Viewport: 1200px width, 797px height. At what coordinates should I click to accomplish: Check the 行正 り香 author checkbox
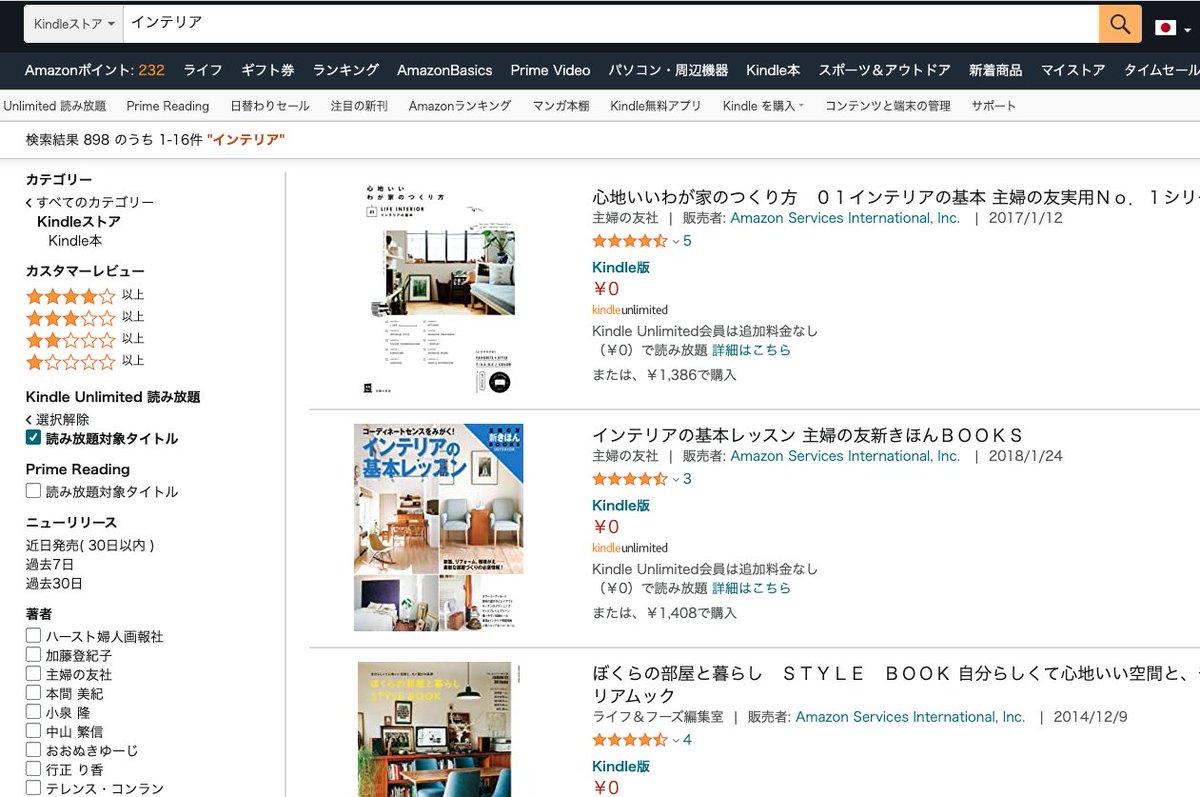pyautogui.click(x=33, y=769)
